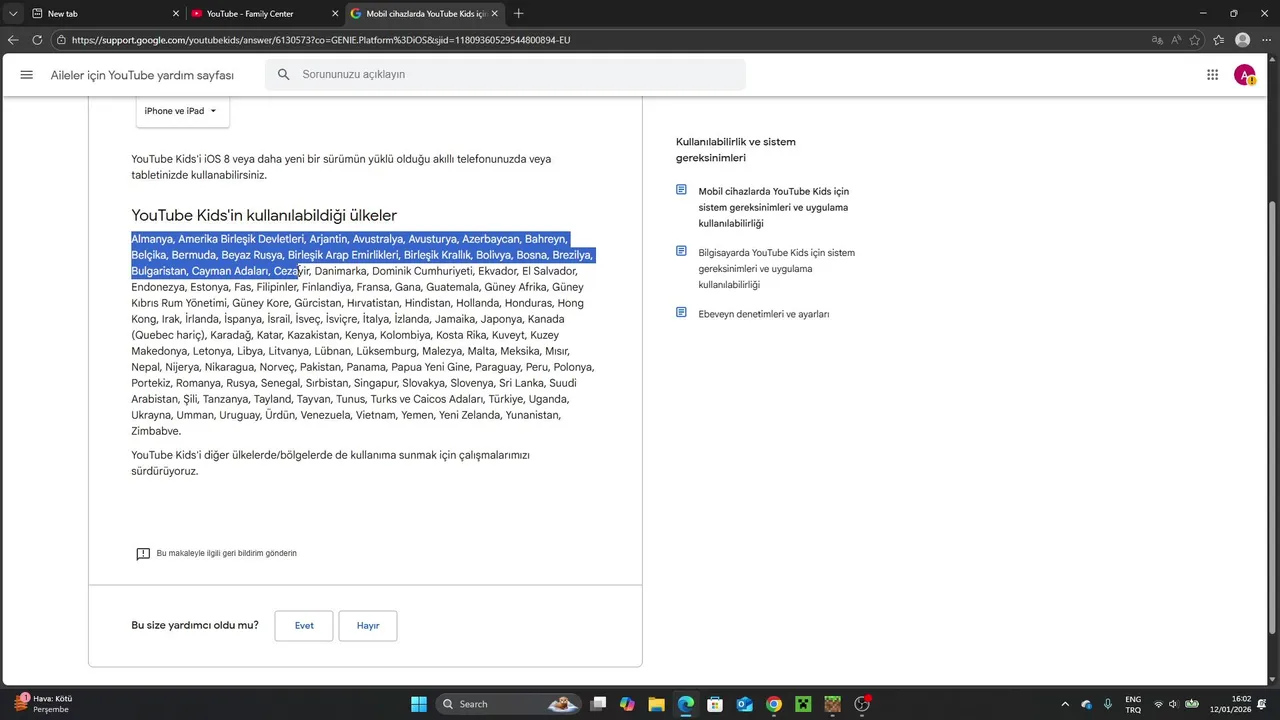Viewport: 1280px width, 720px height.
Task: Click article icon beside Bilgisayarda link
Action: 681,252
